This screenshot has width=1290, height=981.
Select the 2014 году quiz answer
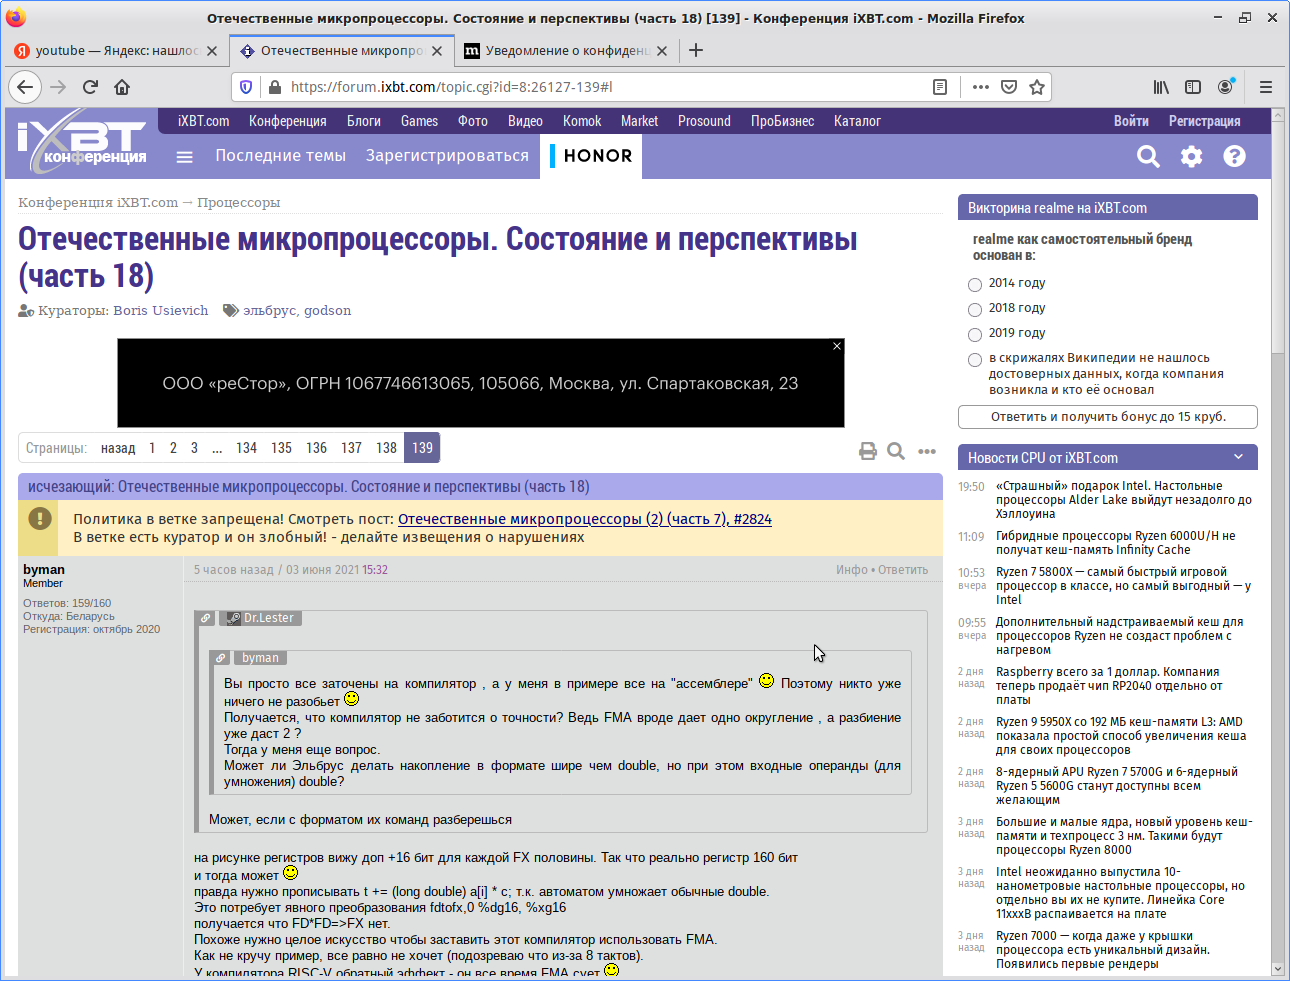[x=975, y=284]
